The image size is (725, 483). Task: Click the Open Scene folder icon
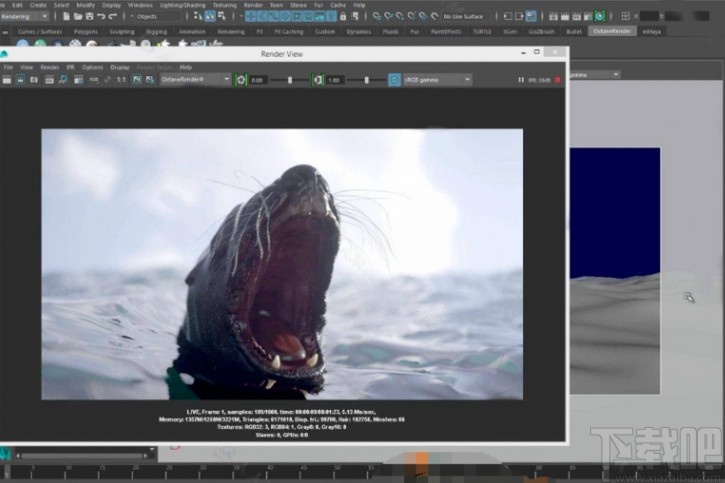click(x=77, y=17)
